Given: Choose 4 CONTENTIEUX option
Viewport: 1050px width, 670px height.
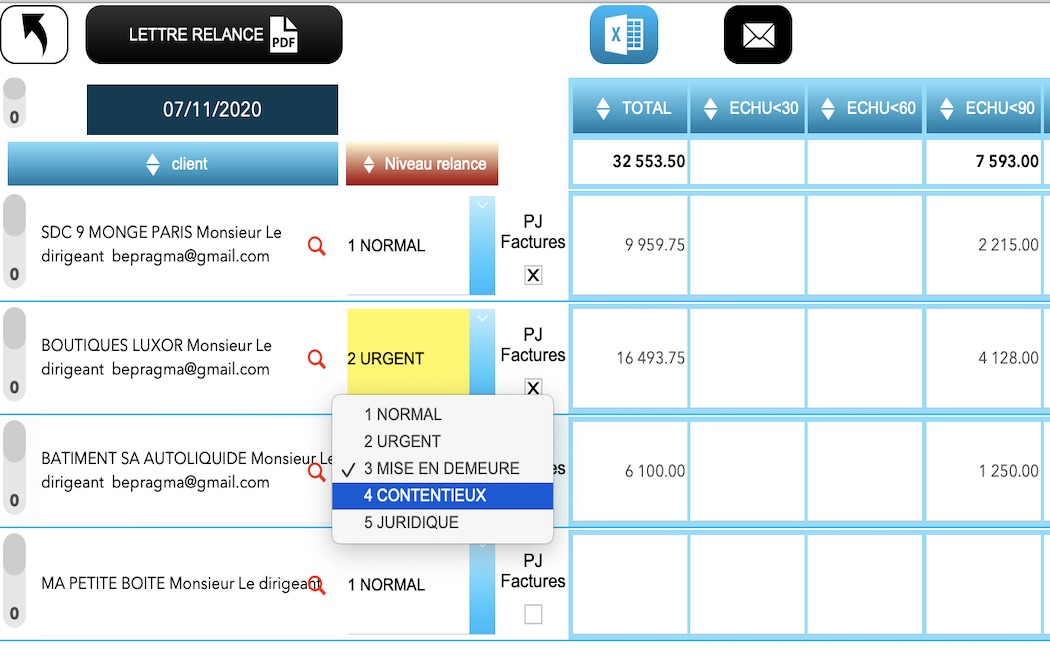Looking at the screenshot, I should click(443, 495).
